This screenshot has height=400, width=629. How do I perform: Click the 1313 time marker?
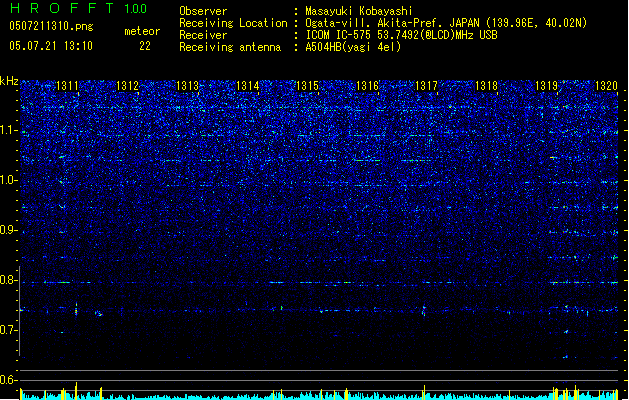187,86
